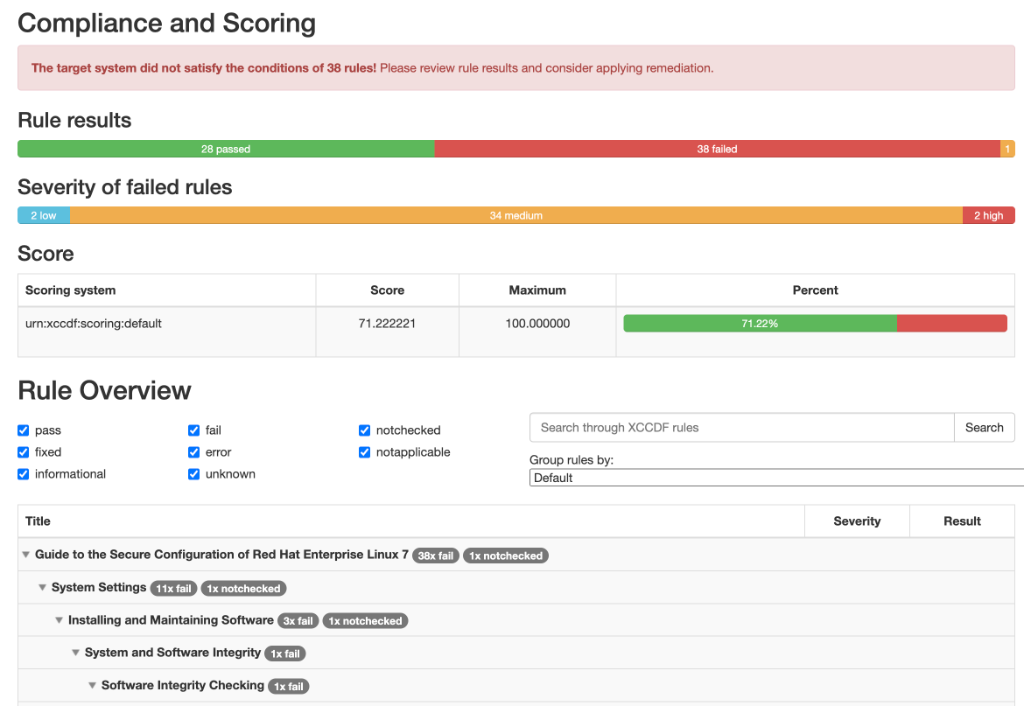Click 1x fail badge on System and Software Integrity
1024x706 pixels.
click(285, 654)
